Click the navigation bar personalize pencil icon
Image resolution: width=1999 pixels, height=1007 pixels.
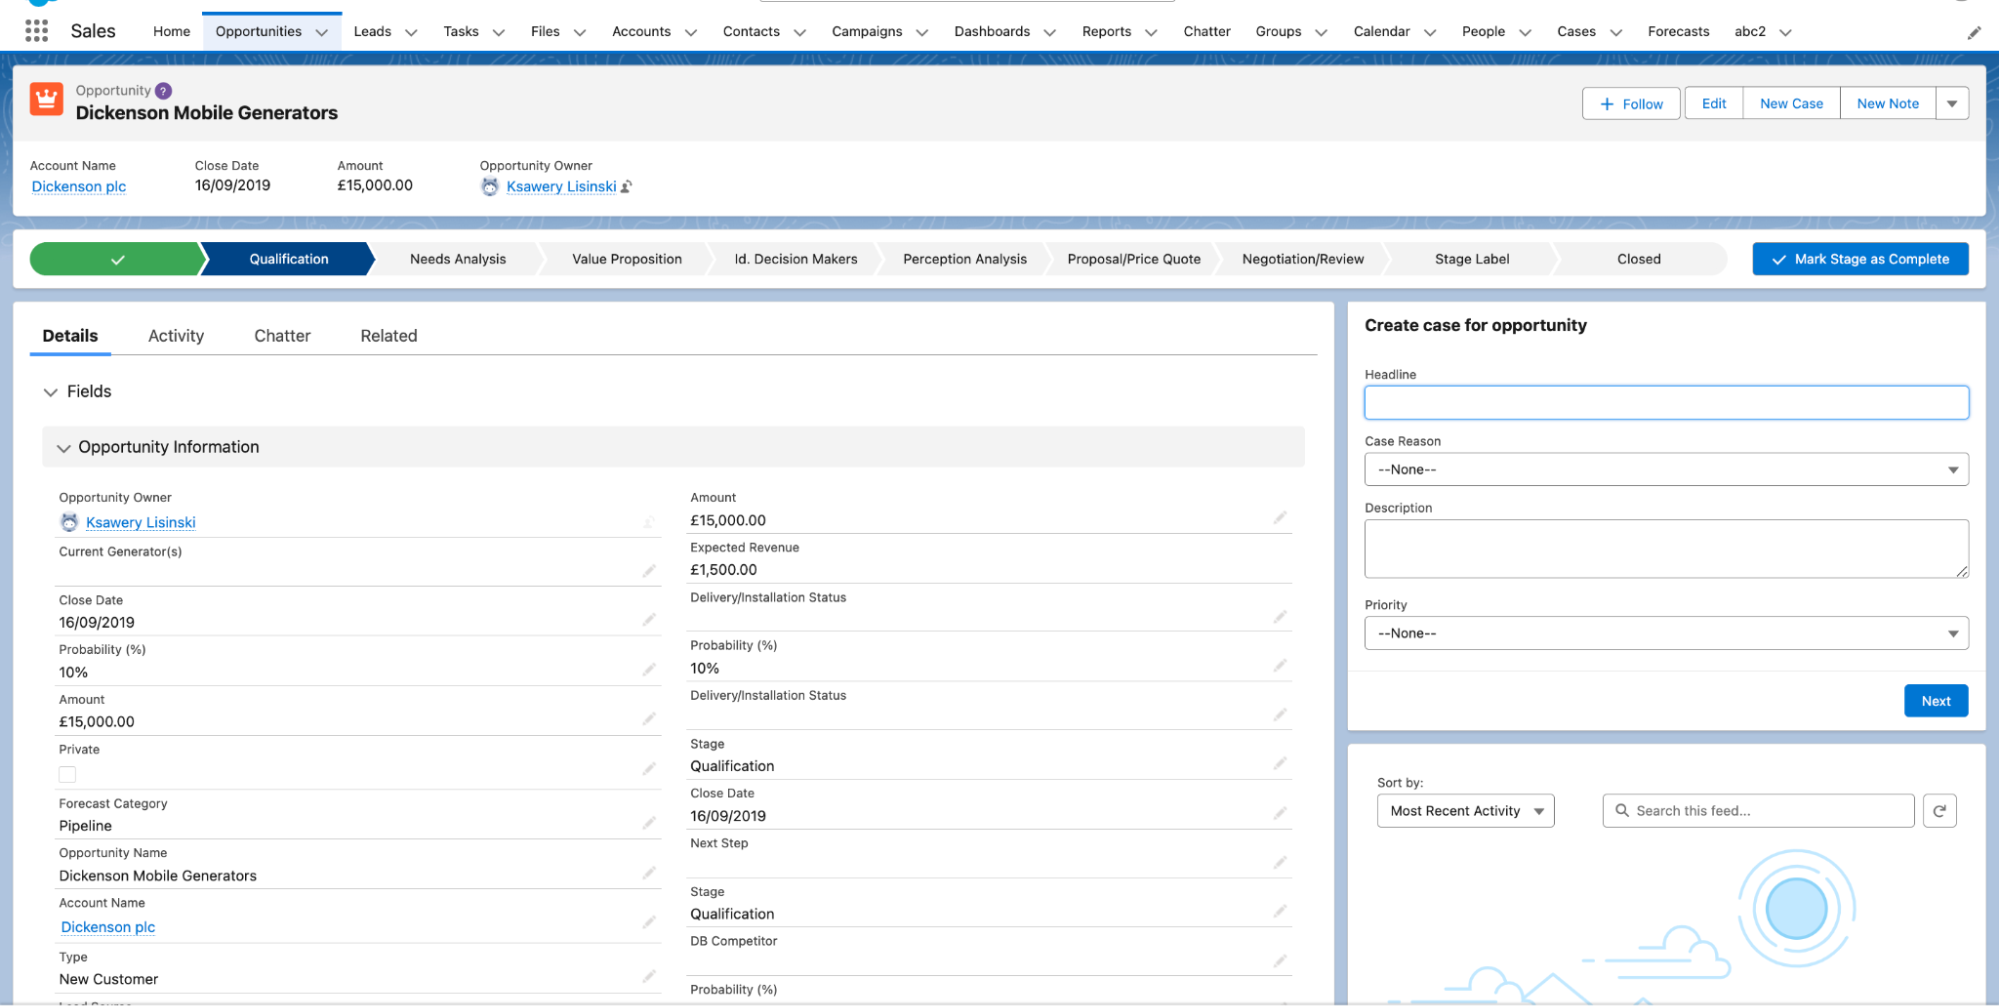1973,32
